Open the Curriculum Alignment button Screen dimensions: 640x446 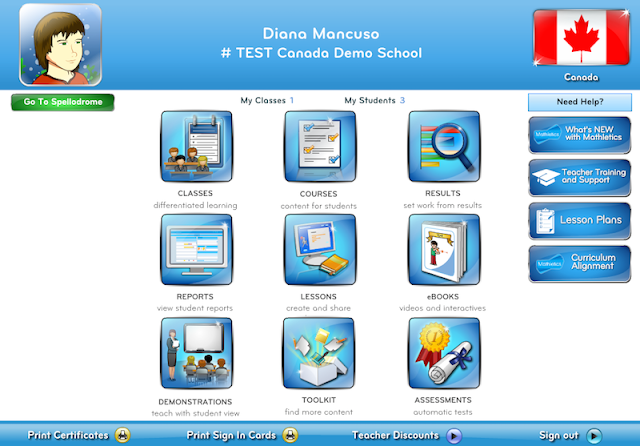tap(580, 263)
